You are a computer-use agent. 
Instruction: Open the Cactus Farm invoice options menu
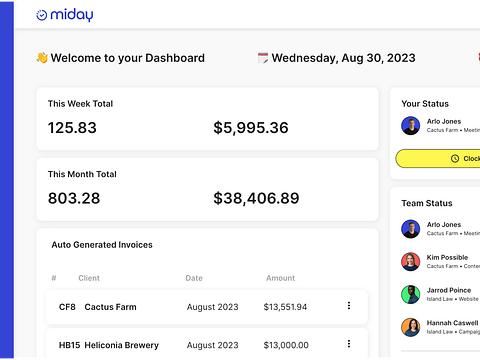coord(349,306)
